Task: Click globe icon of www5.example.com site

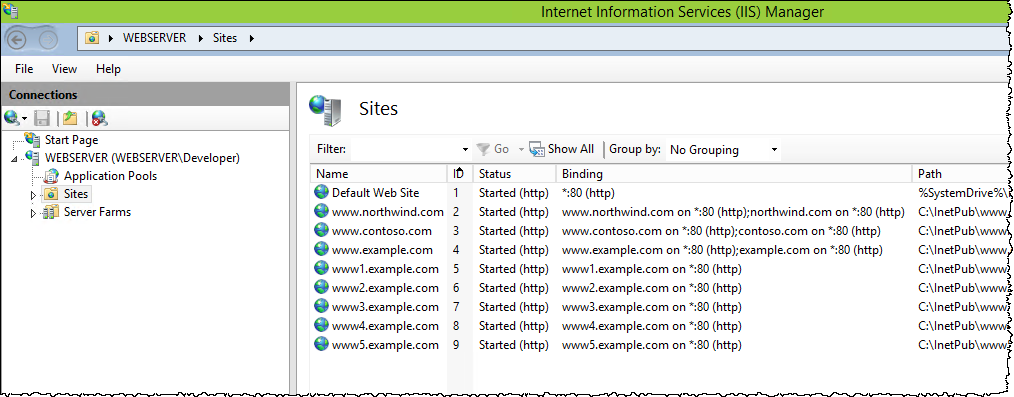Action: [x=321, y=345]
